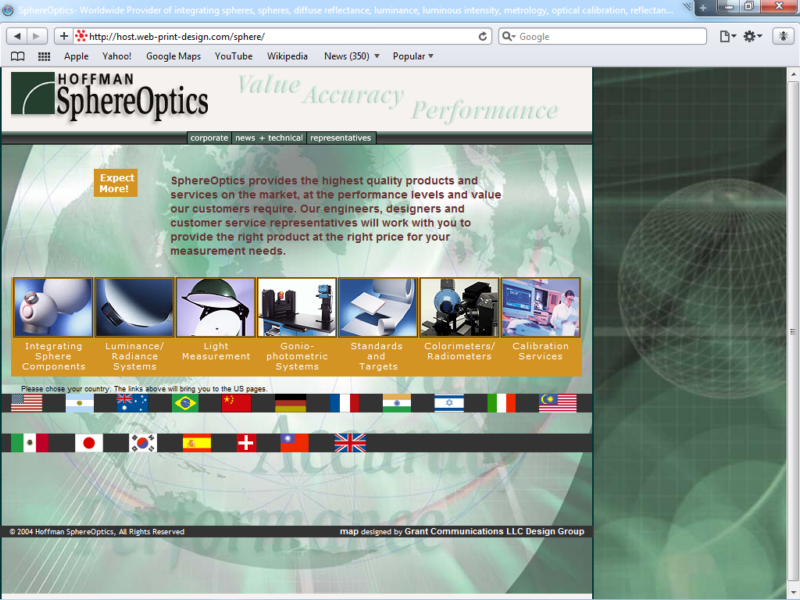This screenshot has width=800, height=600.
Task: Click the scrollbar up arrow
Action: pyautogui.click(x=793, y=75)
